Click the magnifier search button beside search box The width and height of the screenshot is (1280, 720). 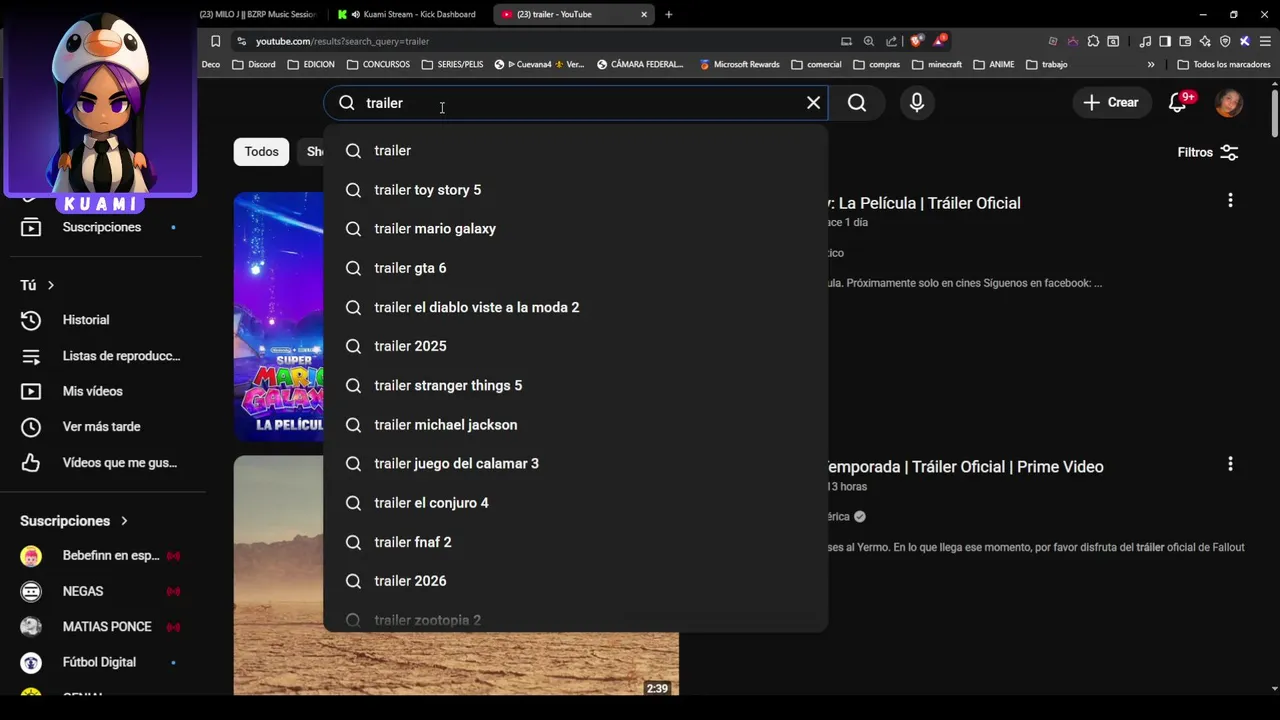pyautogui.click(x=857, y=103)
